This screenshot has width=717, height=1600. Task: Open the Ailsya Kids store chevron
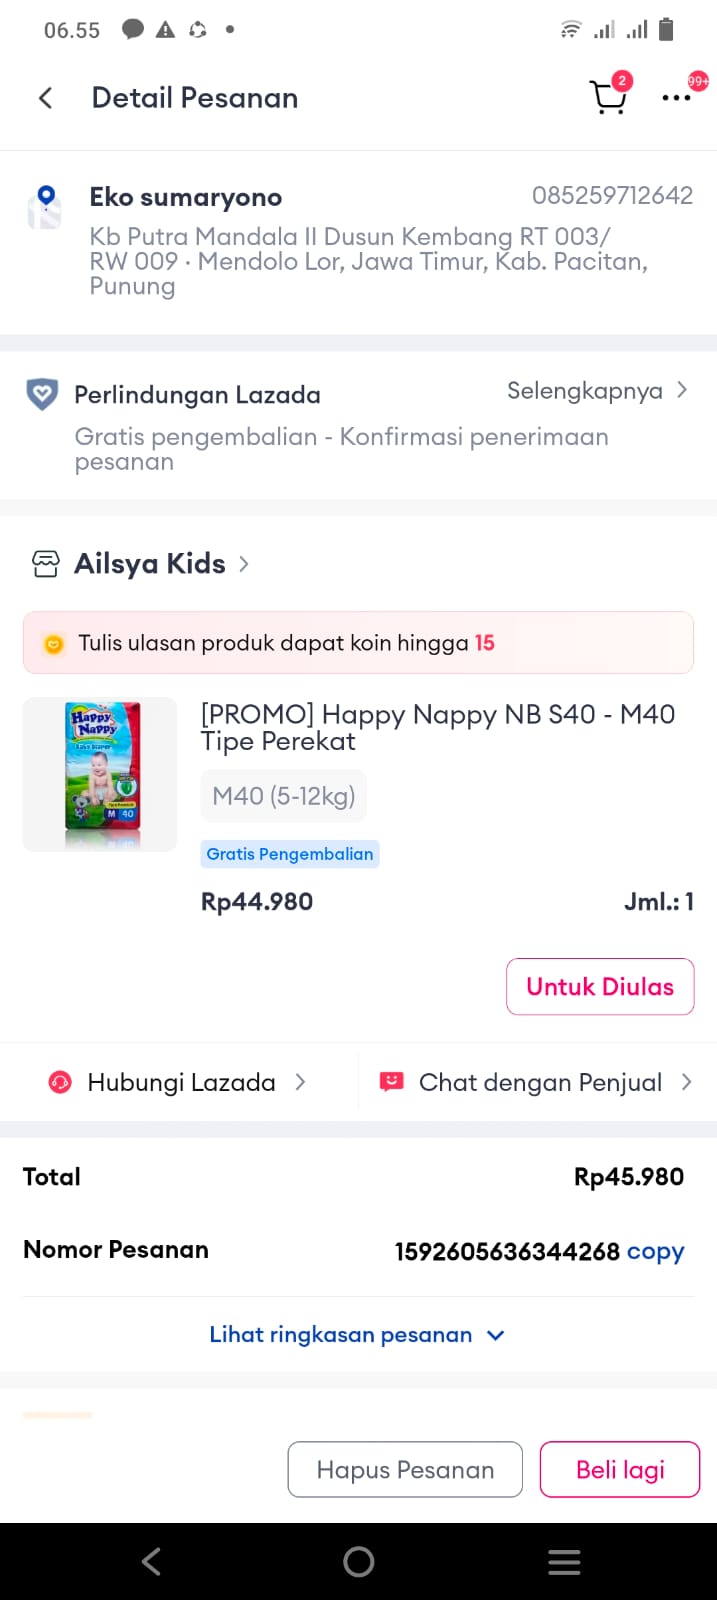[244, 564]
